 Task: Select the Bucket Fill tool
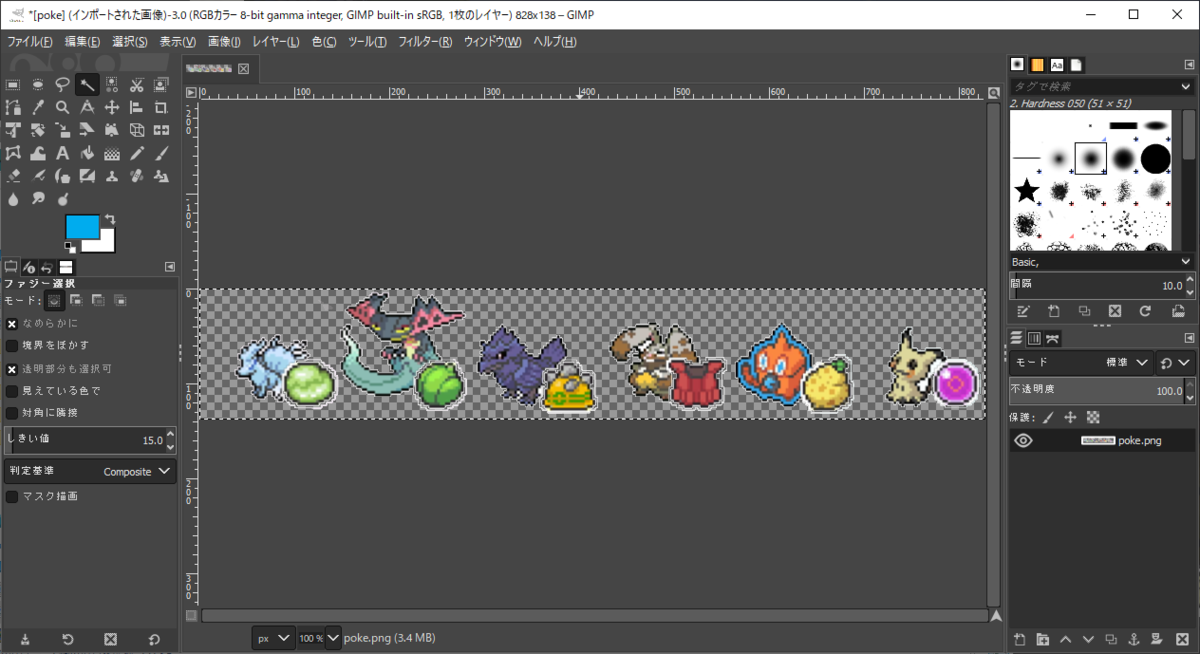point(87,153)
